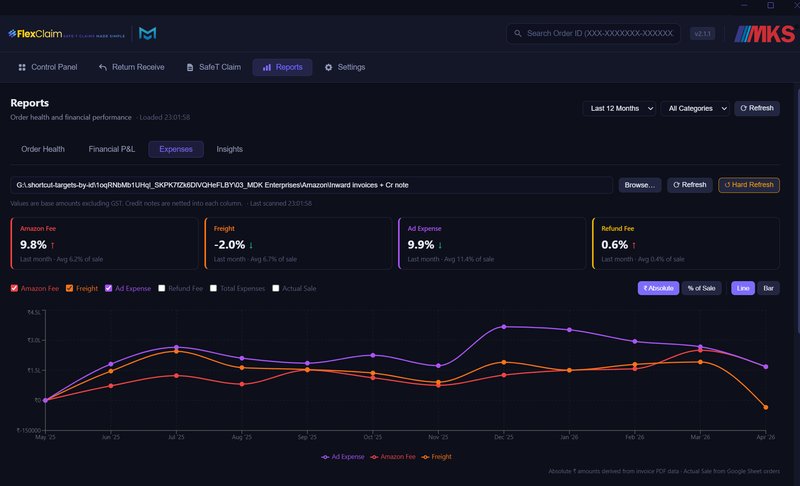800x486 pixels.
Task: Uncheck the Freight checkbox
Action: 69,288
